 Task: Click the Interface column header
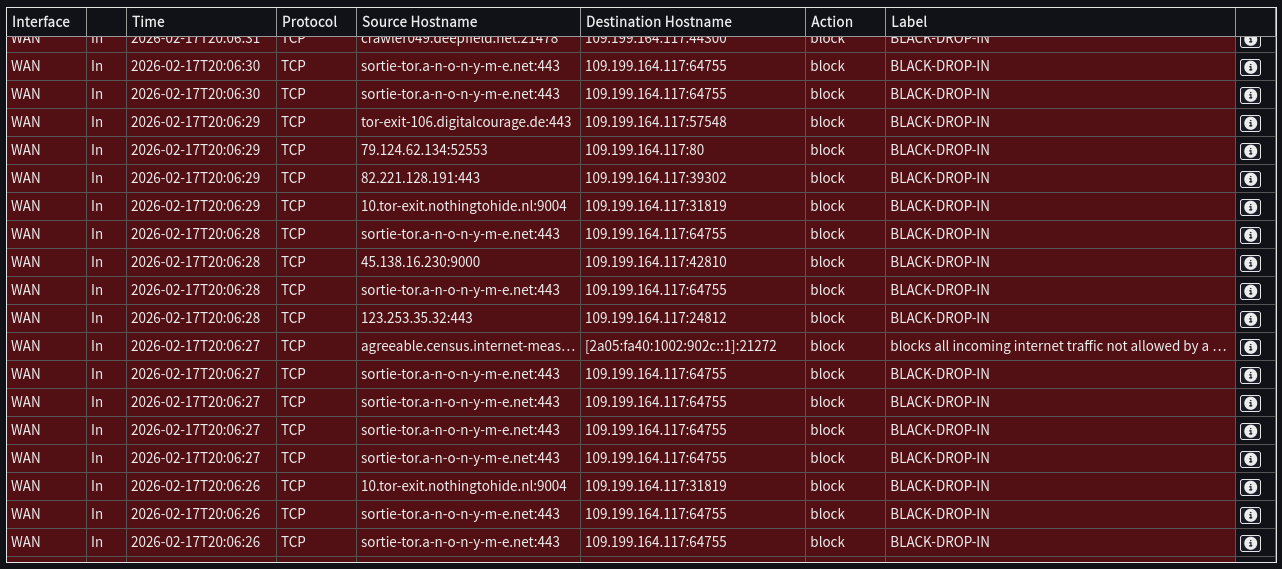41,21
